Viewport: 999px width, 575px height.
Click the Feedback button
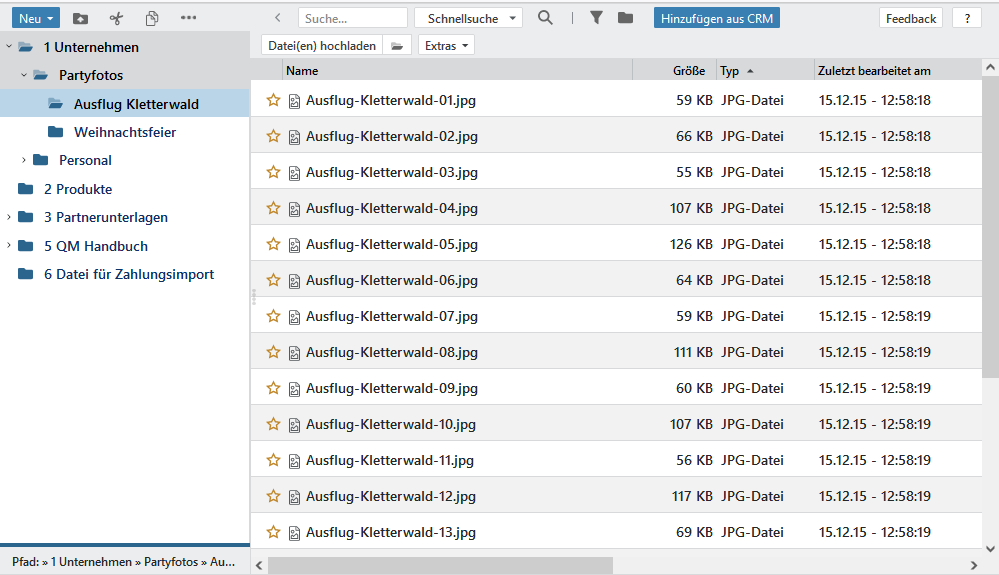910,18
